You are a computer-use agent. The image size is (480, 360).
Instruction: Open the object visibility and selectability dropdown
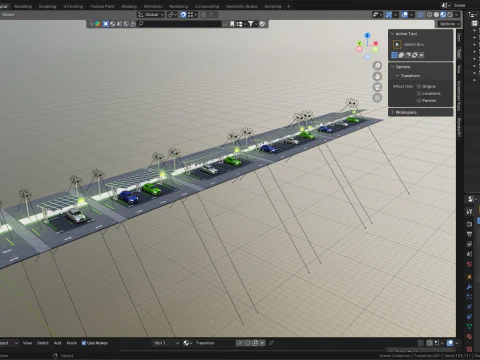tap(377, 15)
